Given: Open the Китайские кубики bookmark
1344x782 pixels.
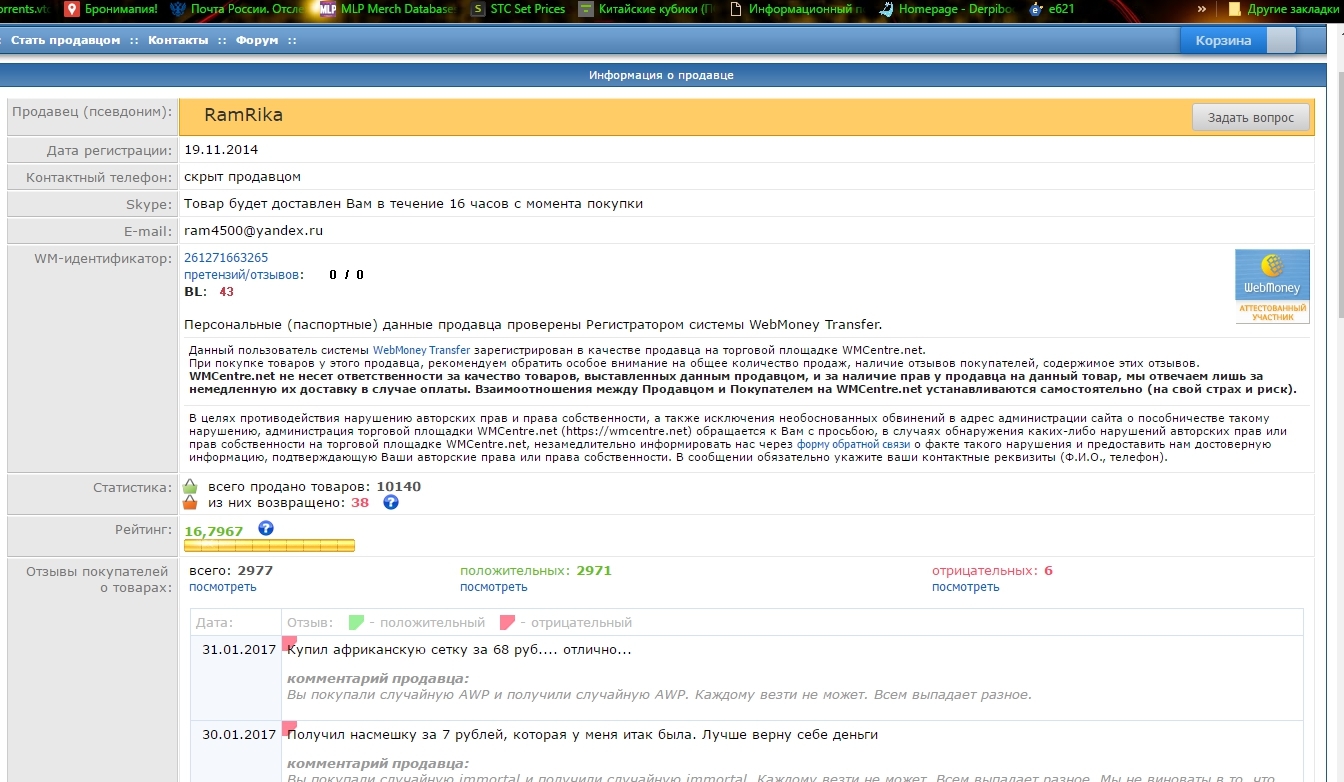Looking at the screenshot, I should [x=646, y=9].
